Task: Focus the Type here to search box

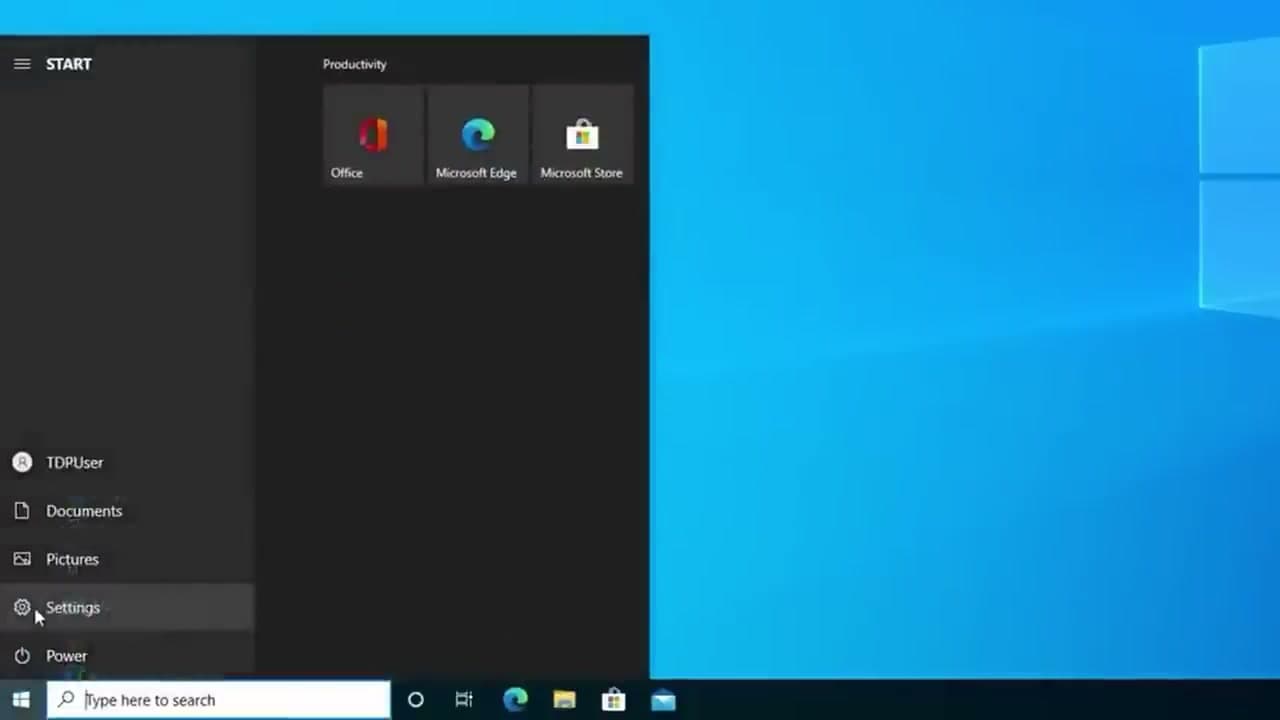Action: coord(218,700)
